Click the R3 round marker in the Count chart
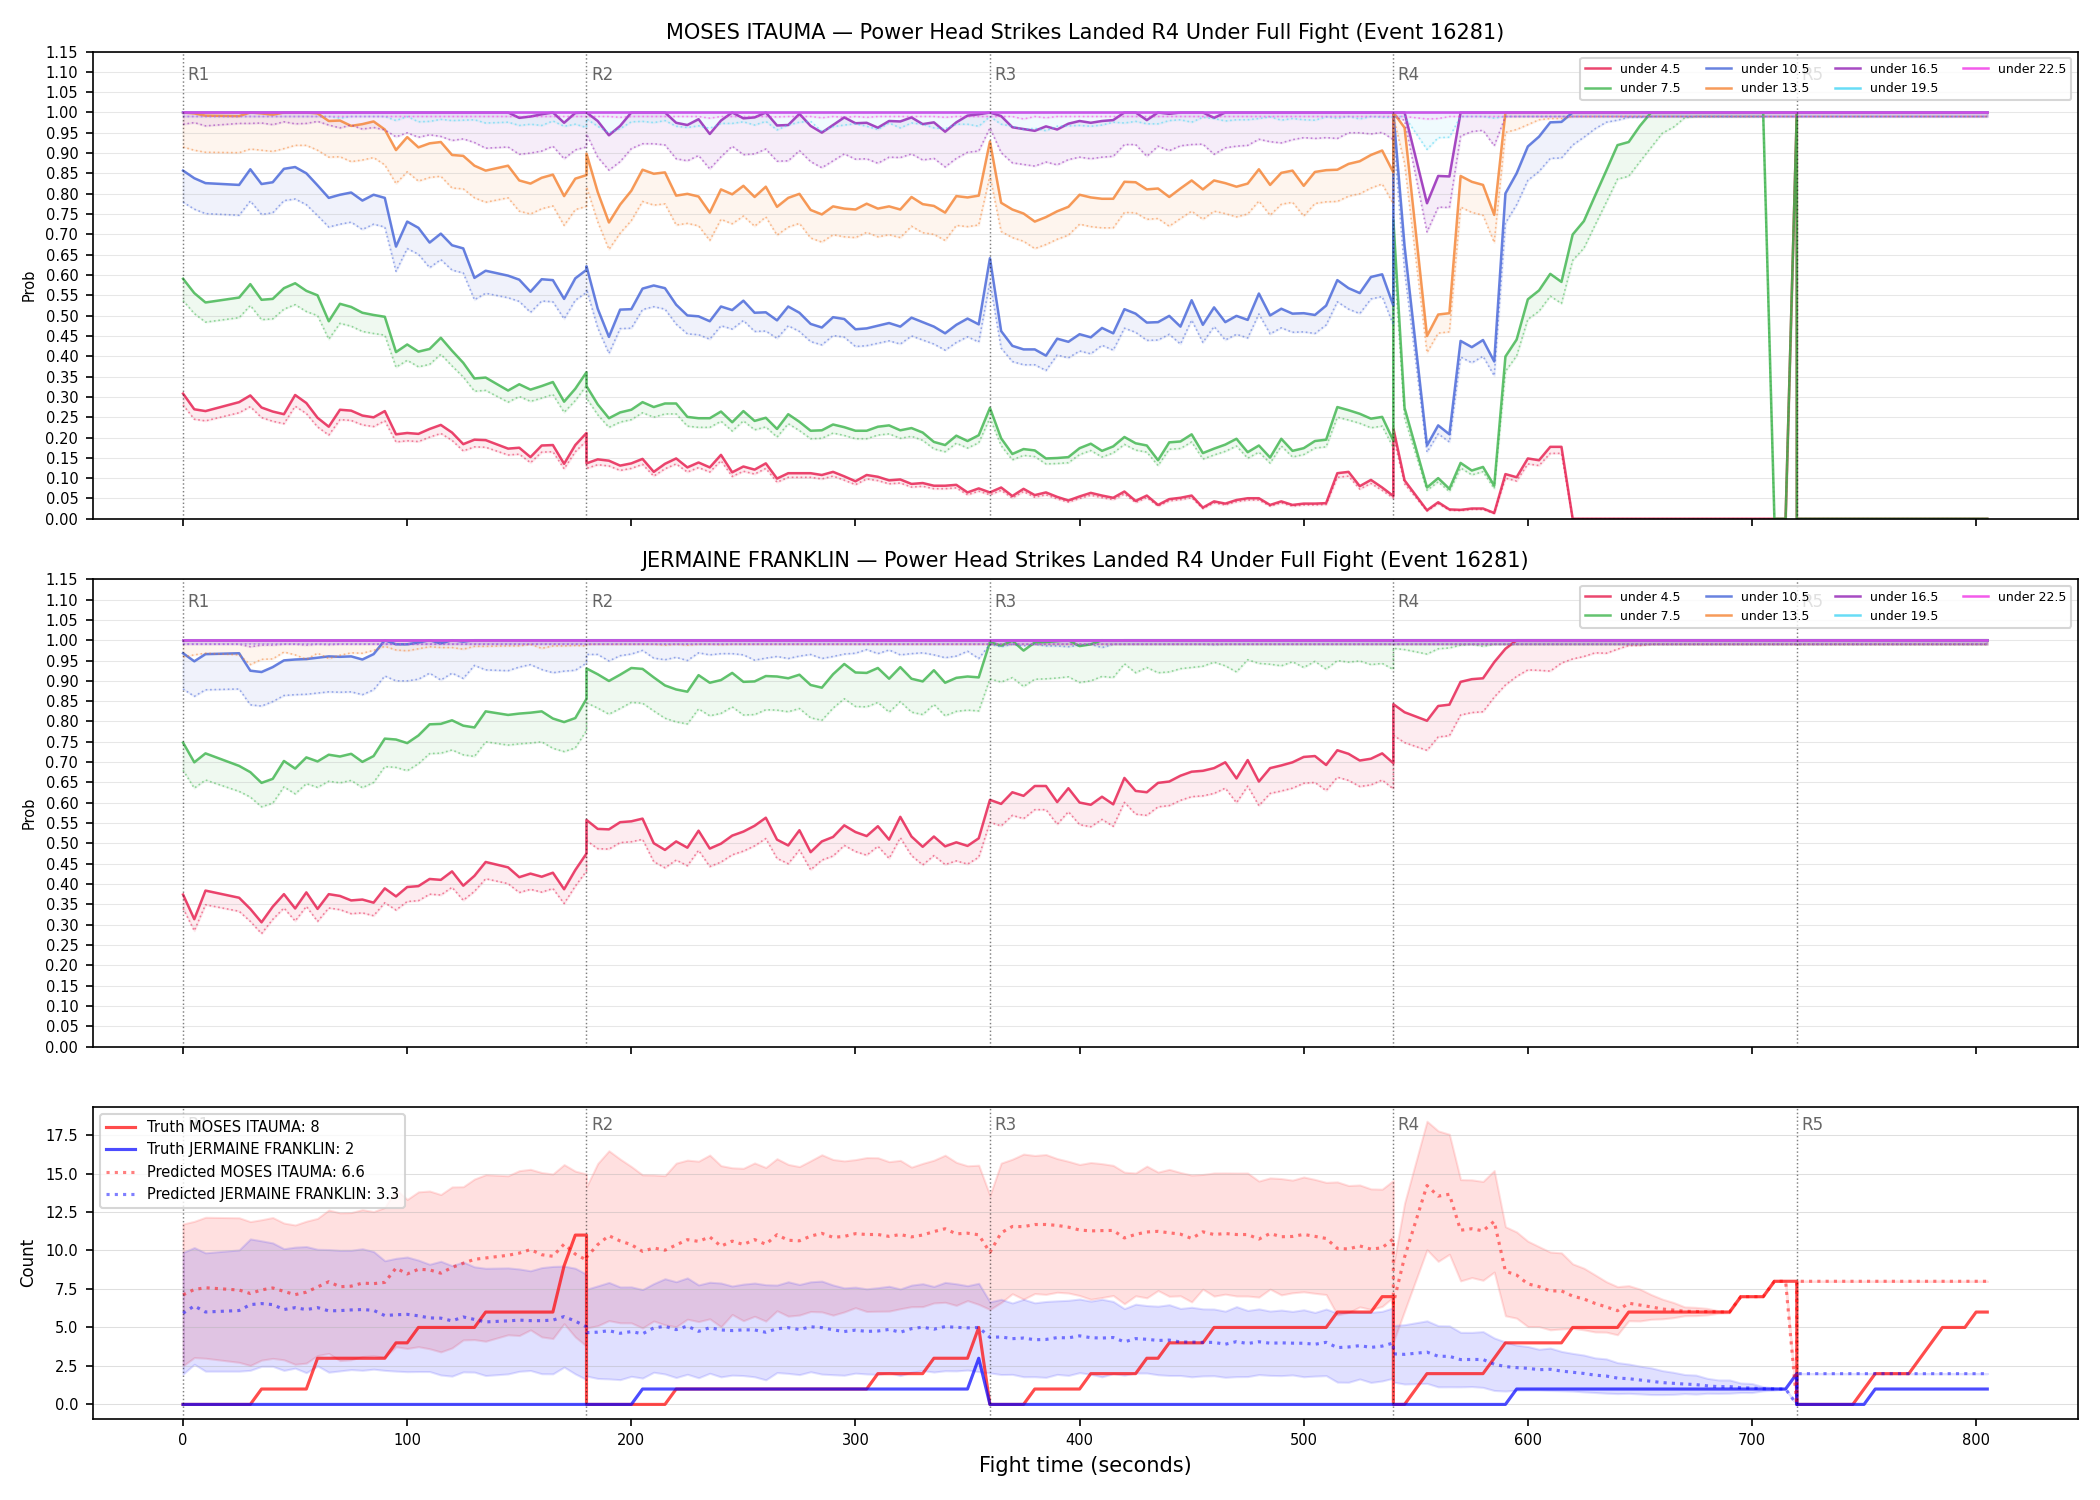2100x1500 pixels. coord(1005,1124)
